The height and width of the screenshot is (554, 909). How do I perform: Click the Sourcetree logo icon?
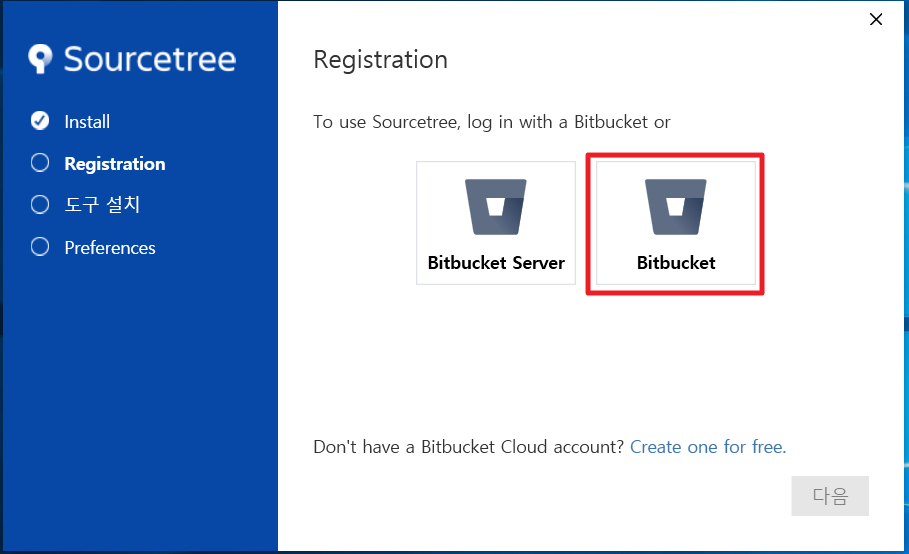pos(40,59)
